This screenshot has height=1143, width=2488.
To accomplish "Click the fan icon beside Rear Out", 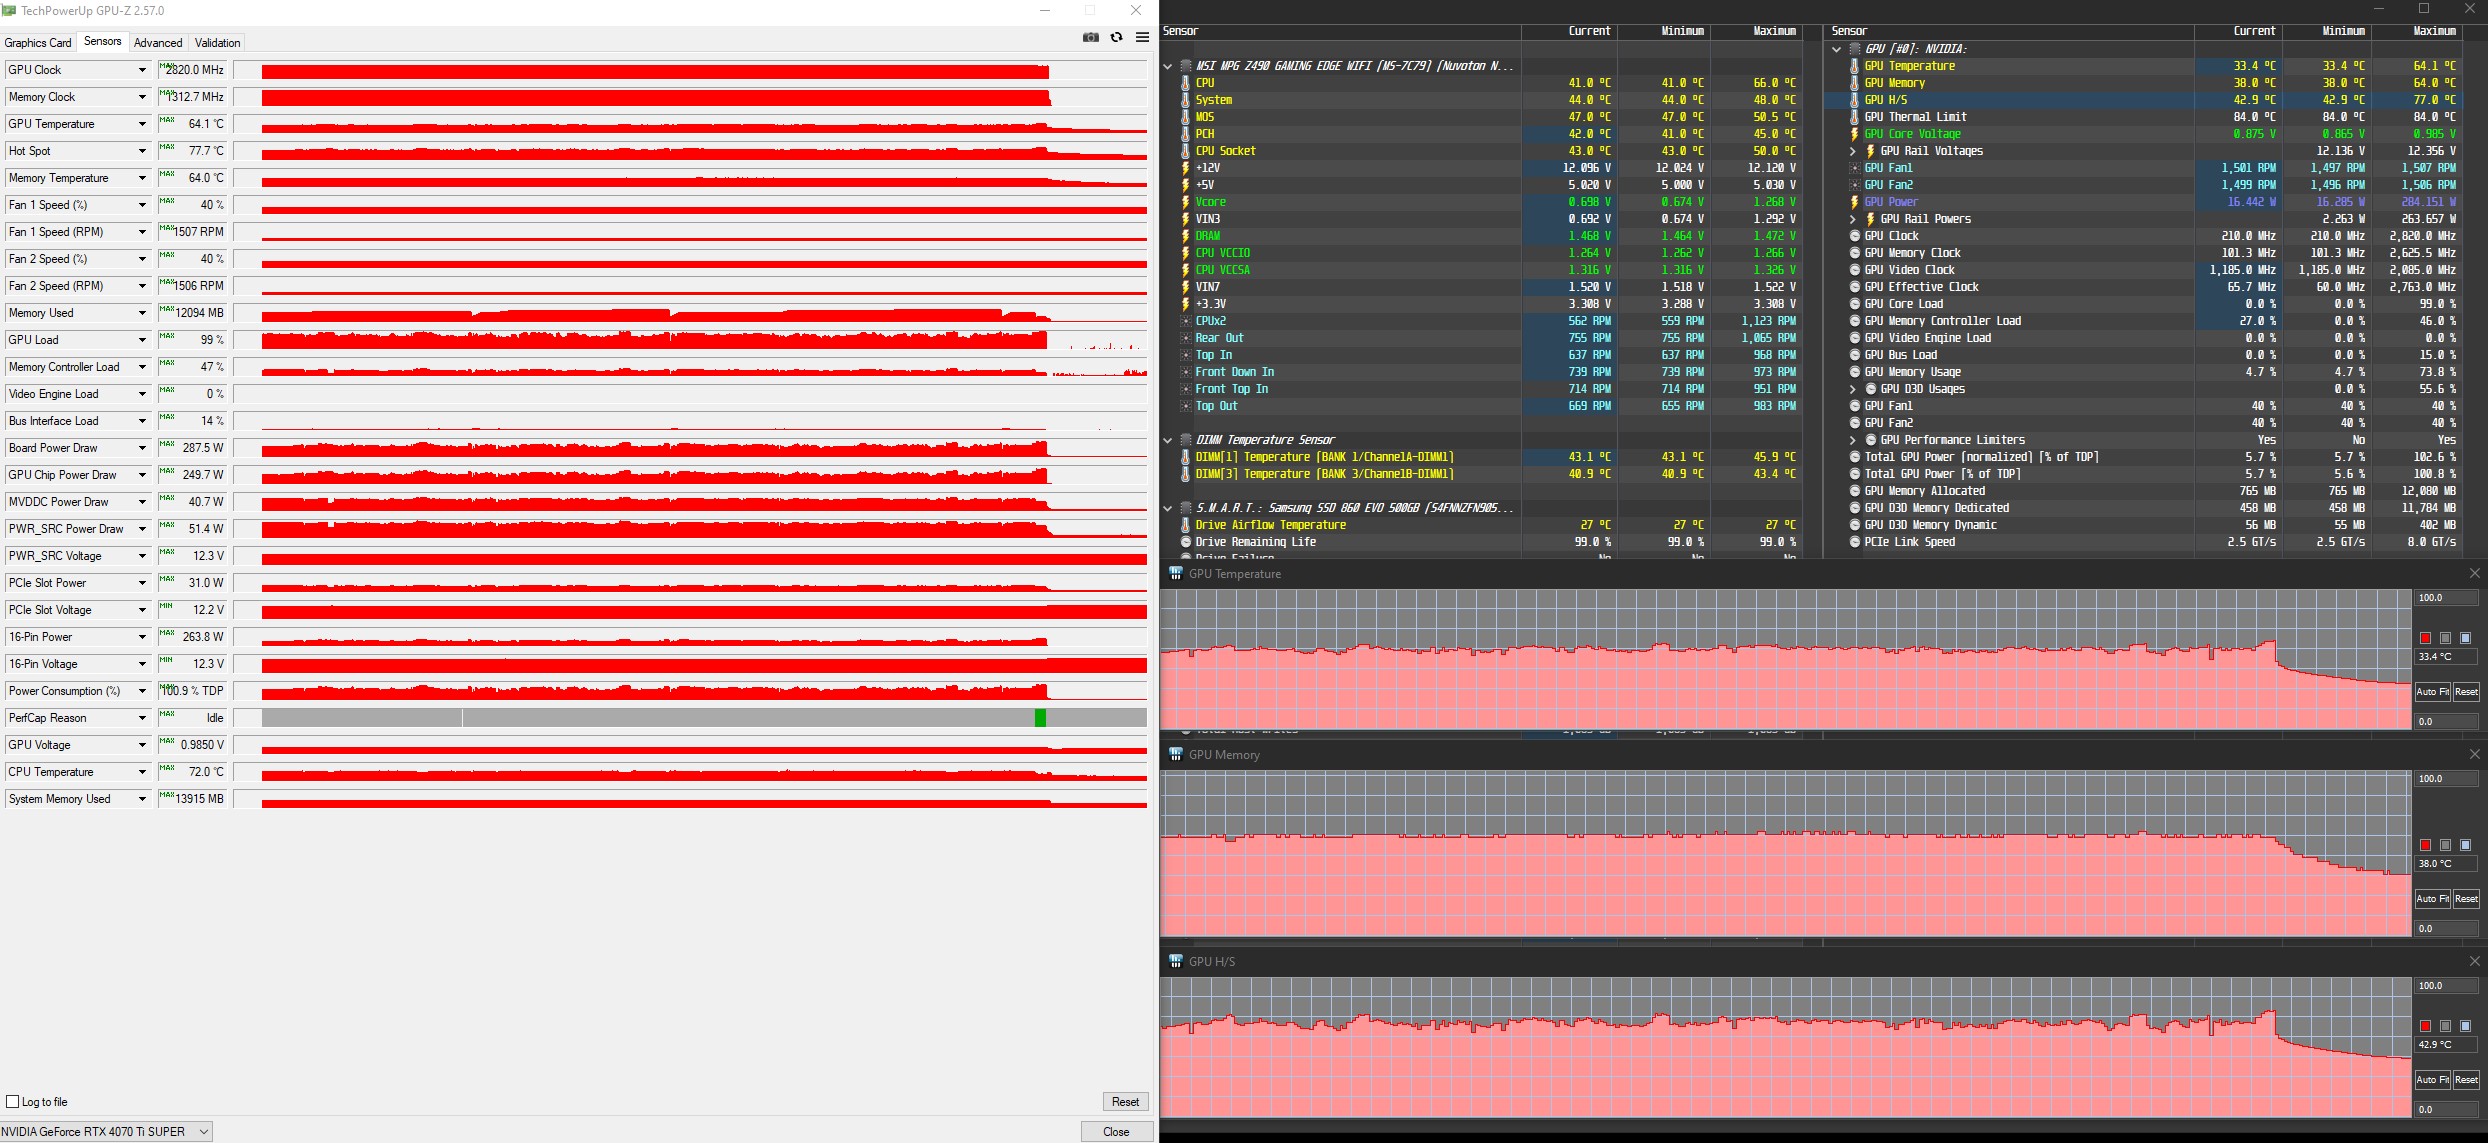I will point(1186,338).
